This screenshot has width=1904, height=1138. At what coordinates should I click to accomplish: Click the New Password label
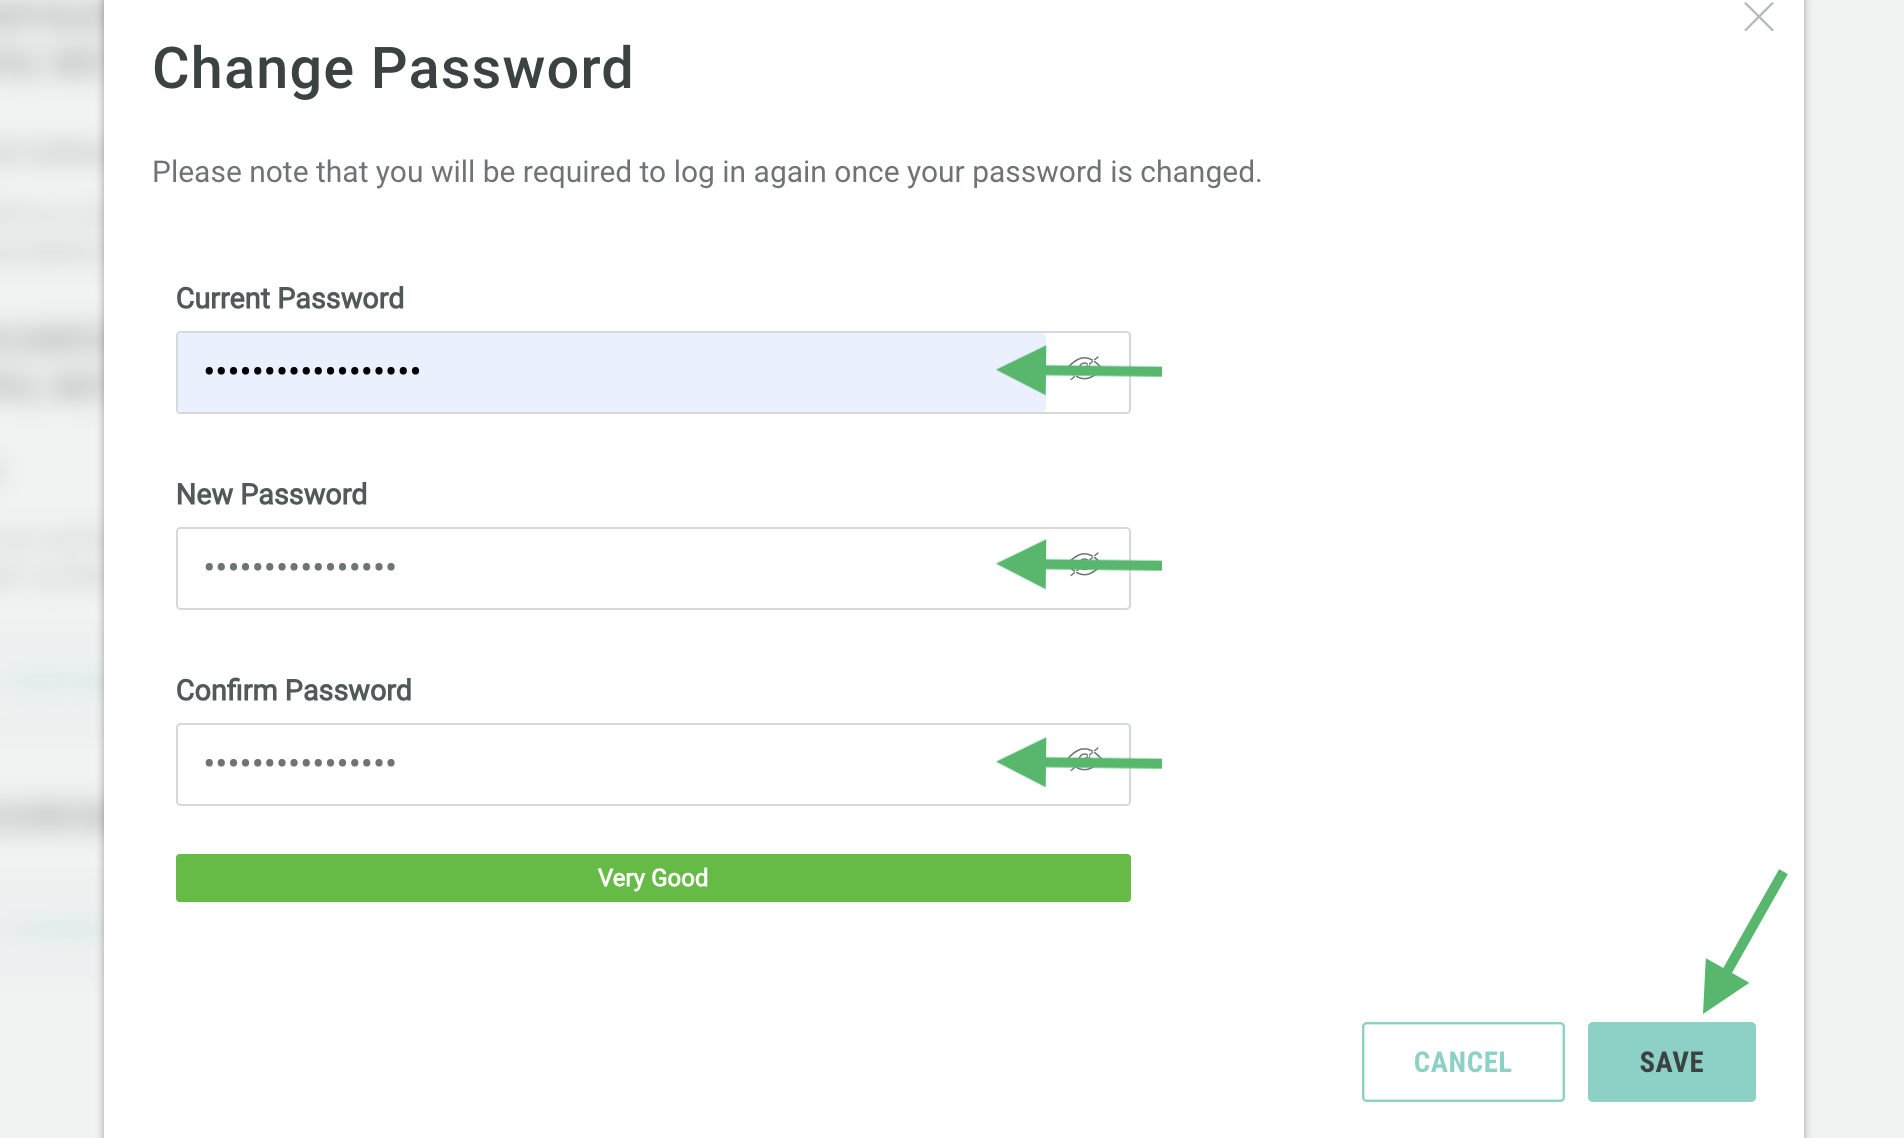[x=272, y=494]
